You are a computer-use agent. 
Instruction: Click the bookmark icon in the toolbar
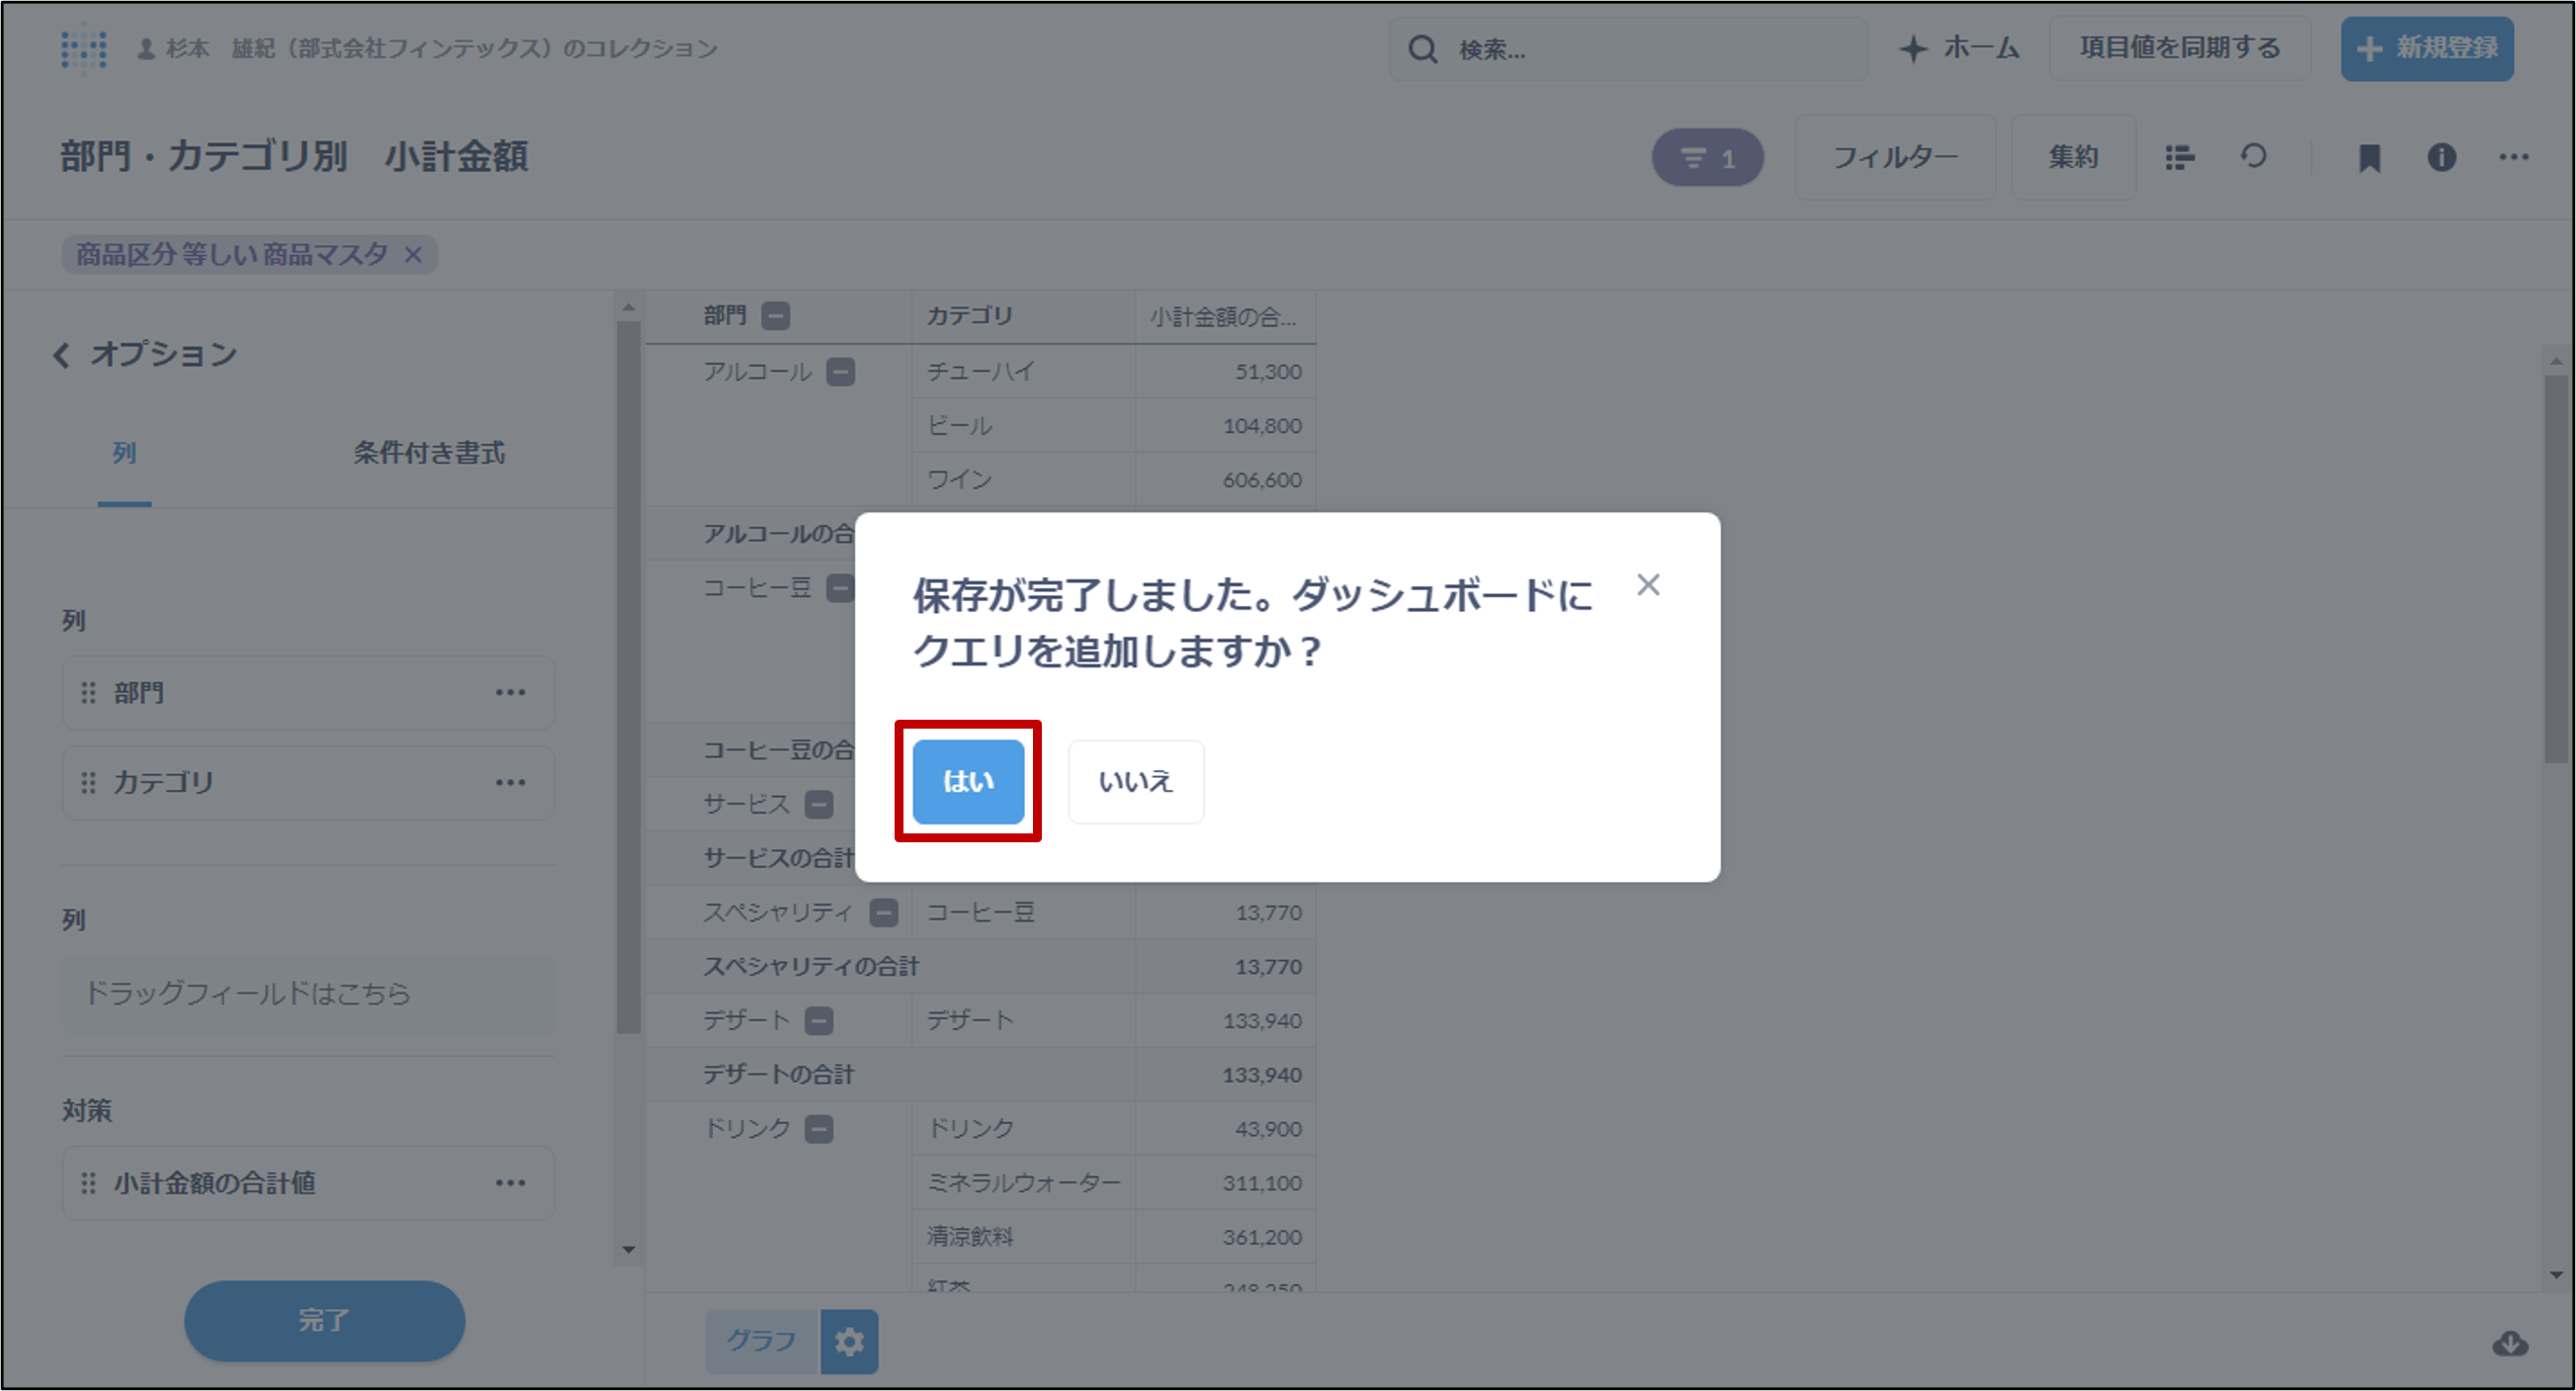click(x=2369, y=158)
